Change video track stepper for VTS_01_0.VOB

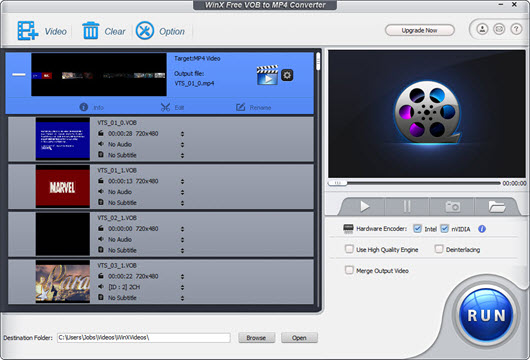[182, 134]
